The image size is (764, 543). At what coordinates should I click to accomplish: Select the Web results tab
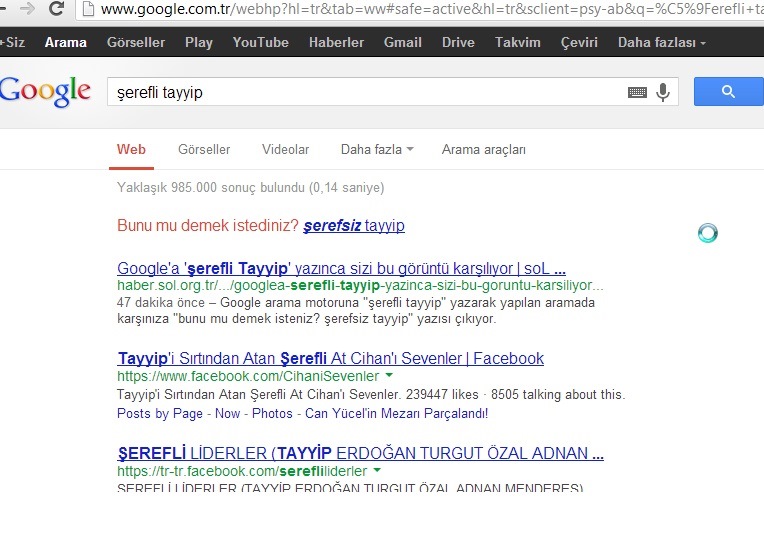pyautogui.click(x=131, y=149)
